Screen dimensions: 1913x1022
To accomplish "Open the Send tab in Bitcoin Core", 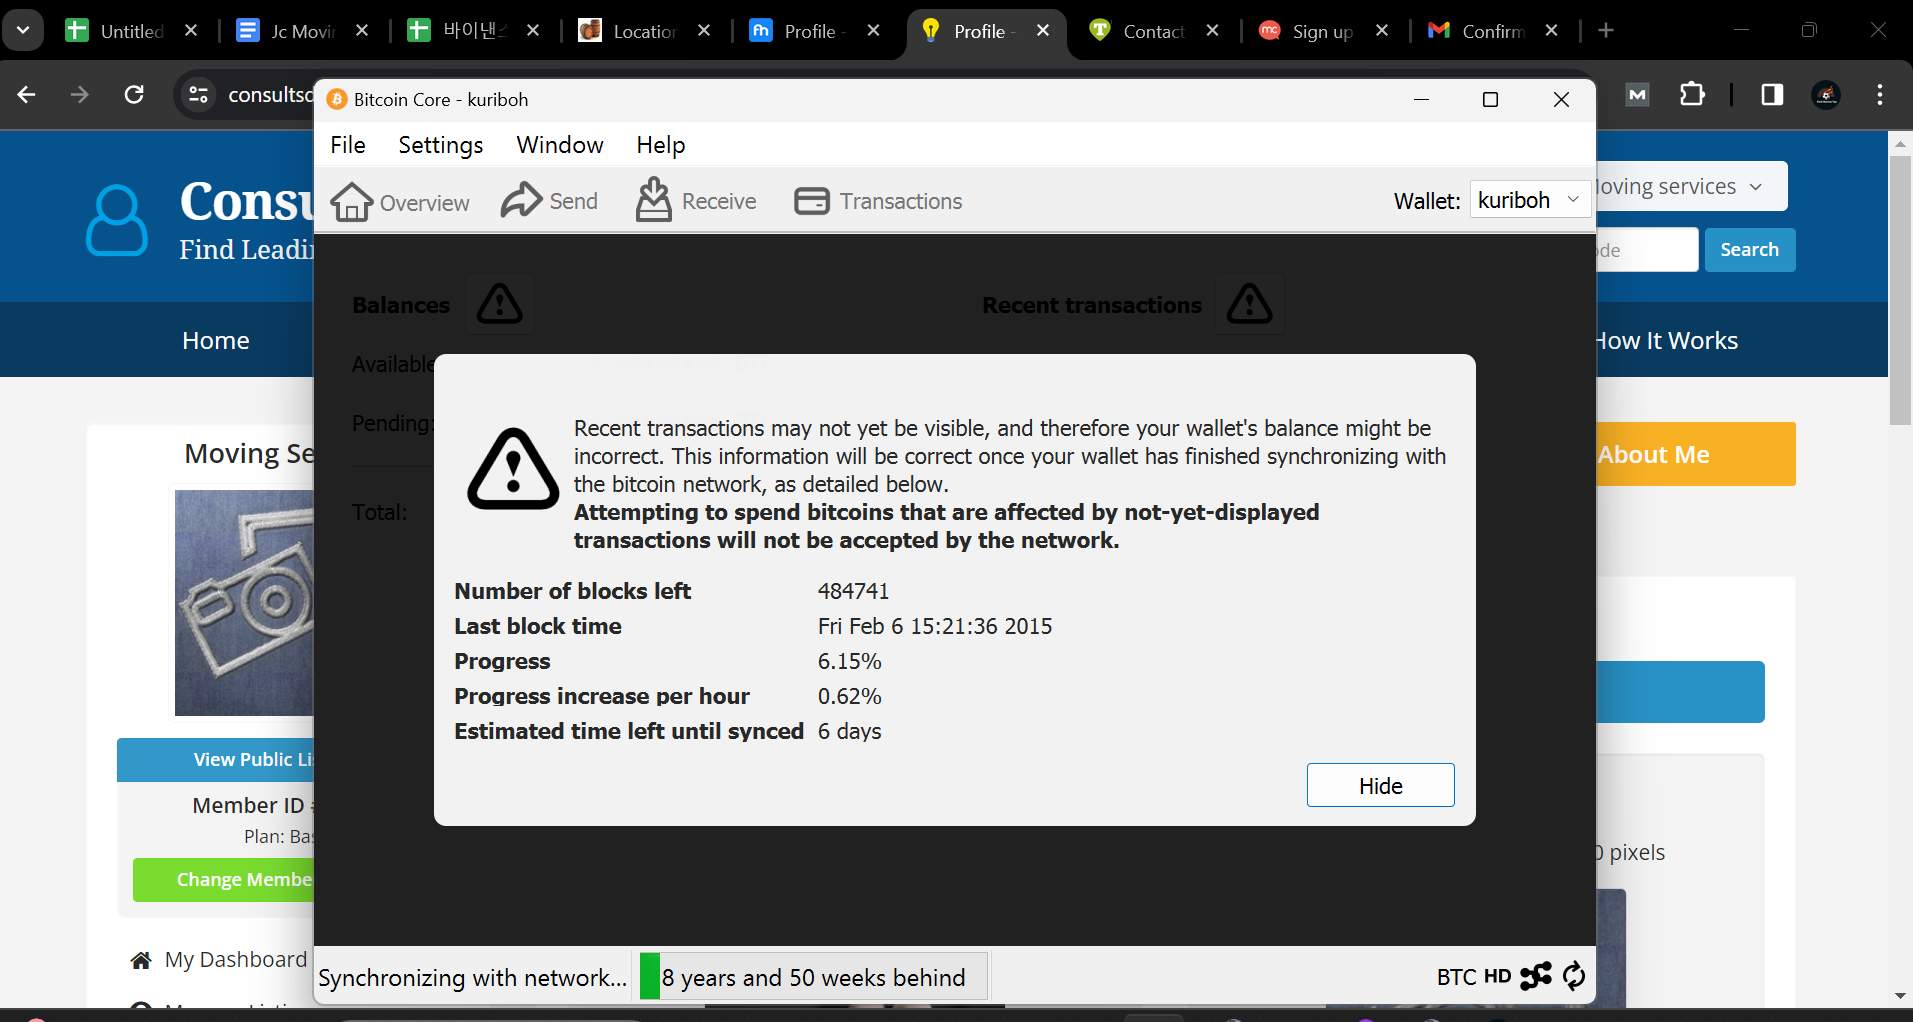I will coord(549,201).
